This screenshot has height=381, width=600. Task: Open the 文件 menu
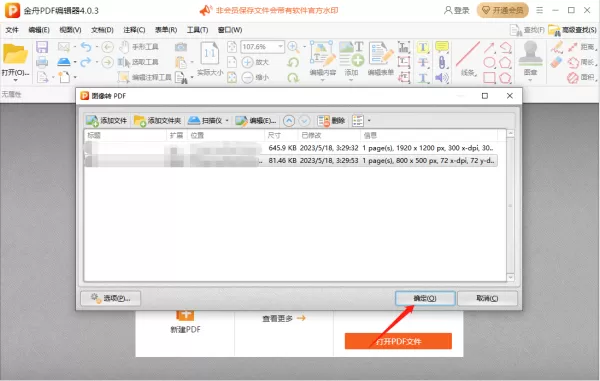12,30
